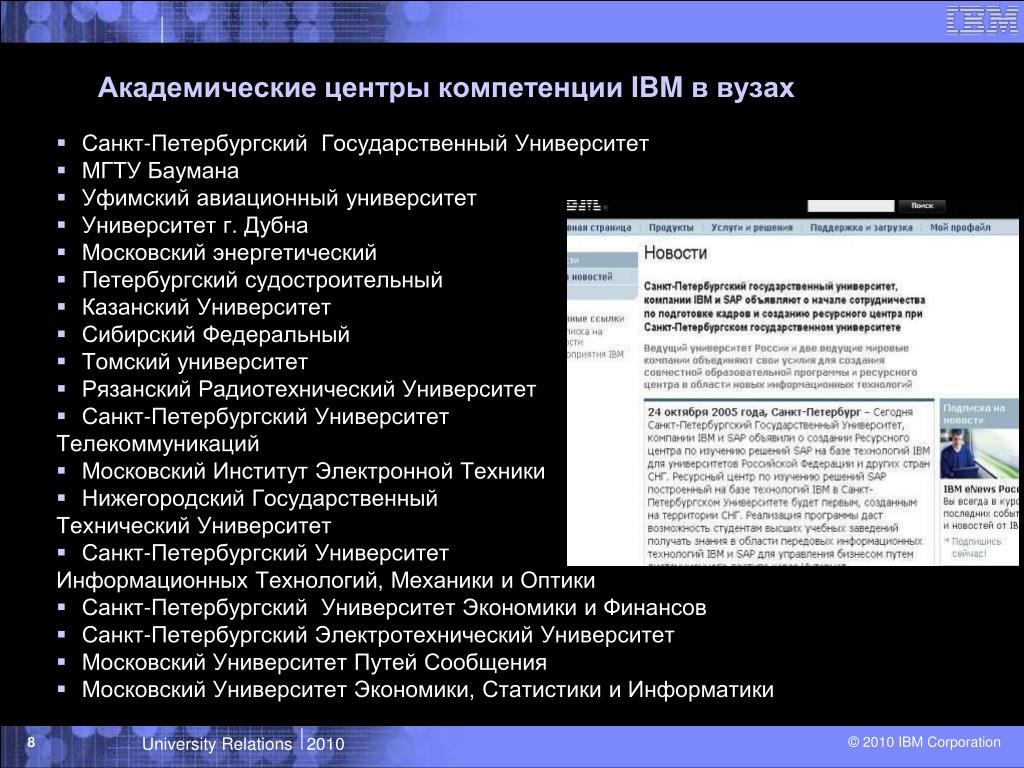Select Московский Институт Электронной Техники item
Screen dimensions: 1024x768
point(313,471)
